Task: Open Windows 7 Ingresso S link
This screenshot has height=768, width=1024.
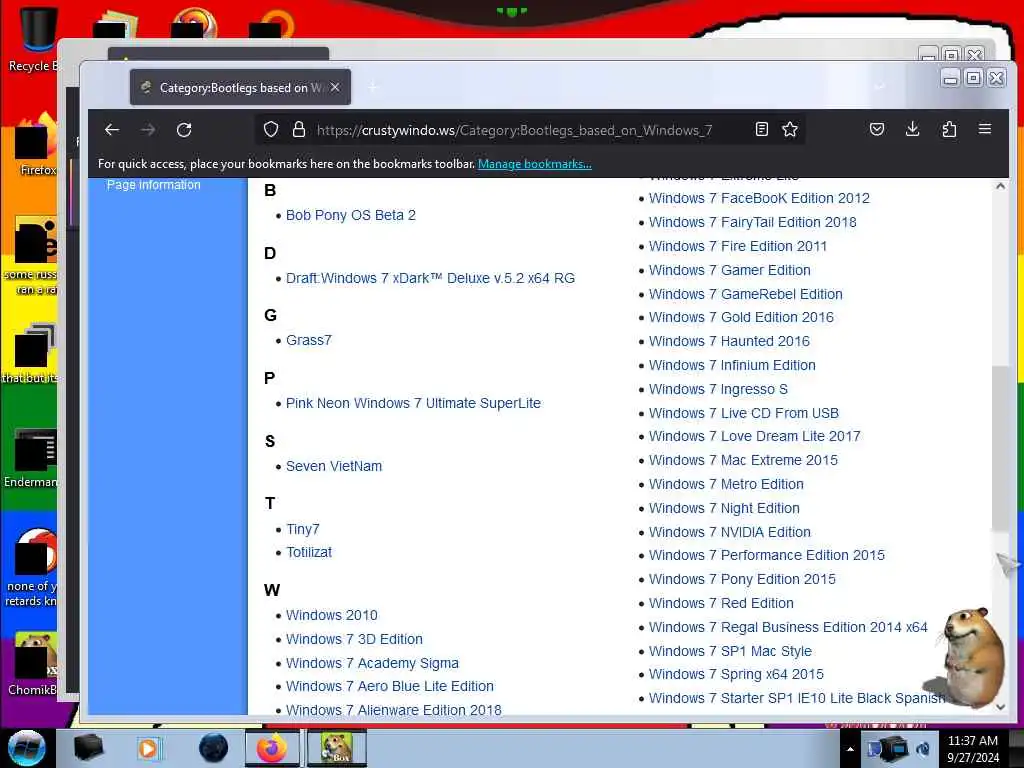Action: [x=718, y=390]
